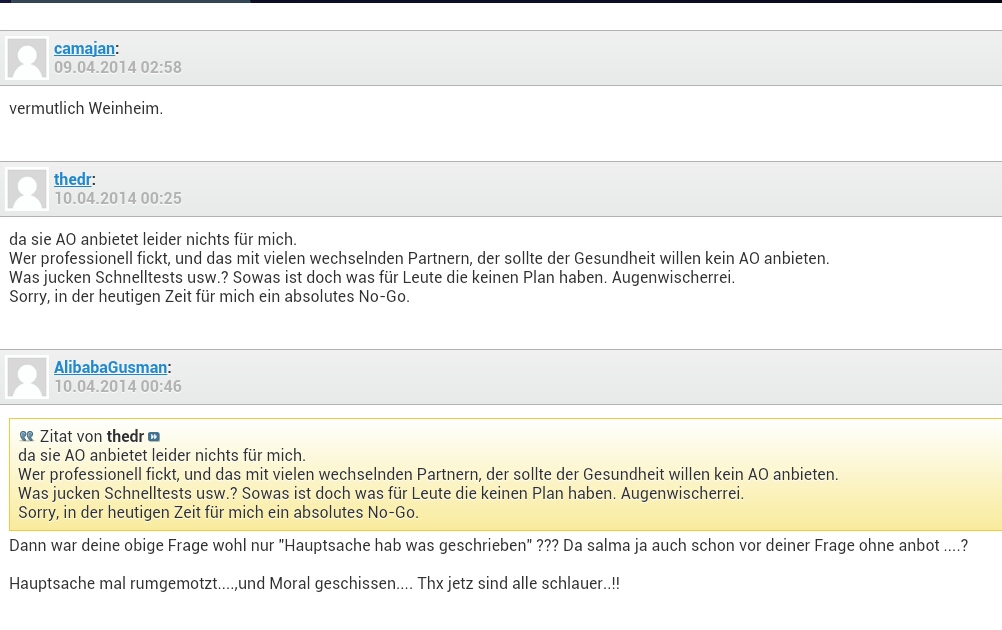Click the 'vermutlich Weinheim.' post text
This screenshot has height=630, width=1002.
coord(86,109)
